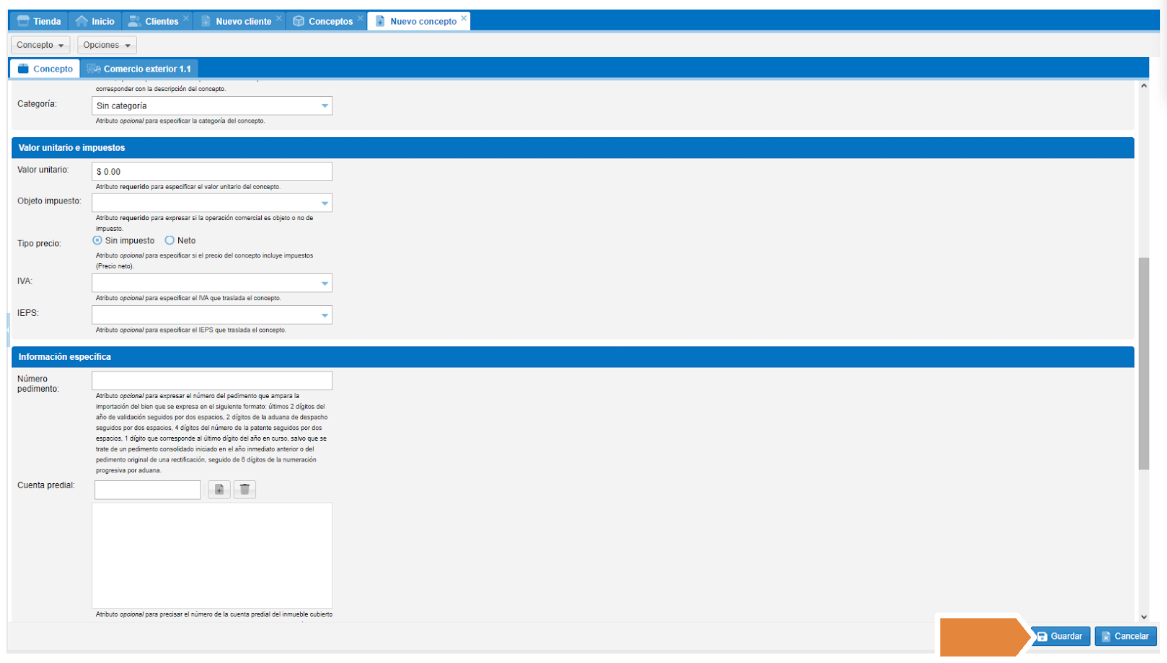Click the trash icon beside Cuenta predial
Viewport: 1167px width, 663px height.
(x=245, y=490)
